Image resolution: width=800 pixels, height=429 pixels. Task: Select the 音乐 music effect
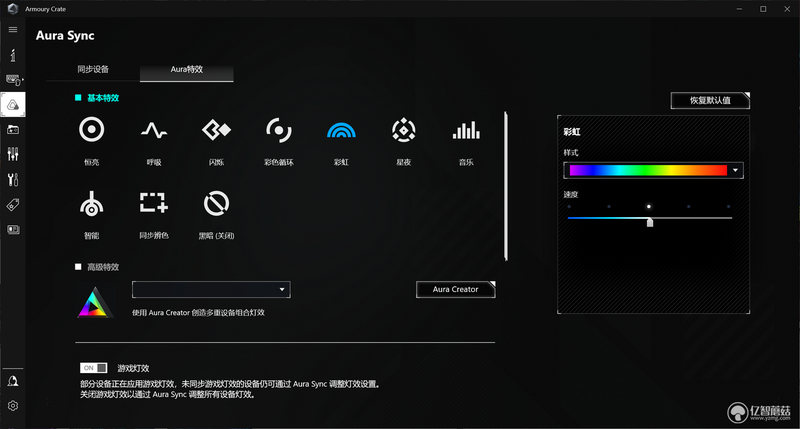pyautogui.click(x=466, y=131)
